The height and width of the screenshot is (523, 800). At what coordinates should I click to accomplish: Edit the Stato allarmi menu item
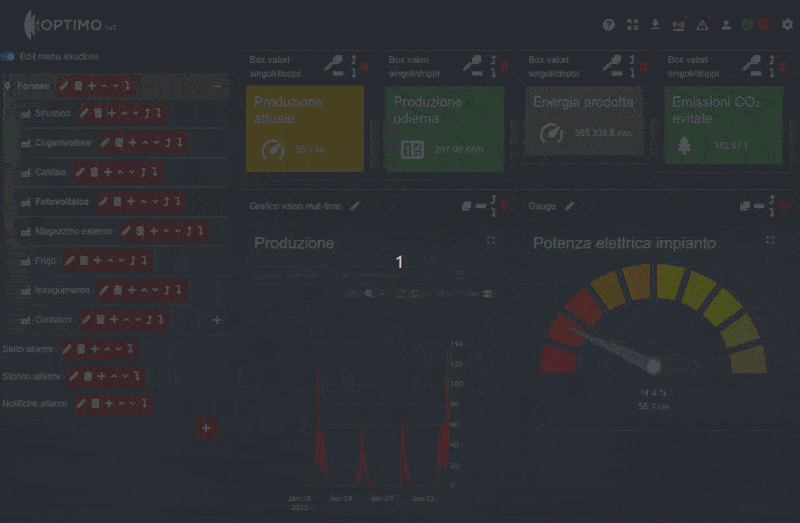[67, 349]
